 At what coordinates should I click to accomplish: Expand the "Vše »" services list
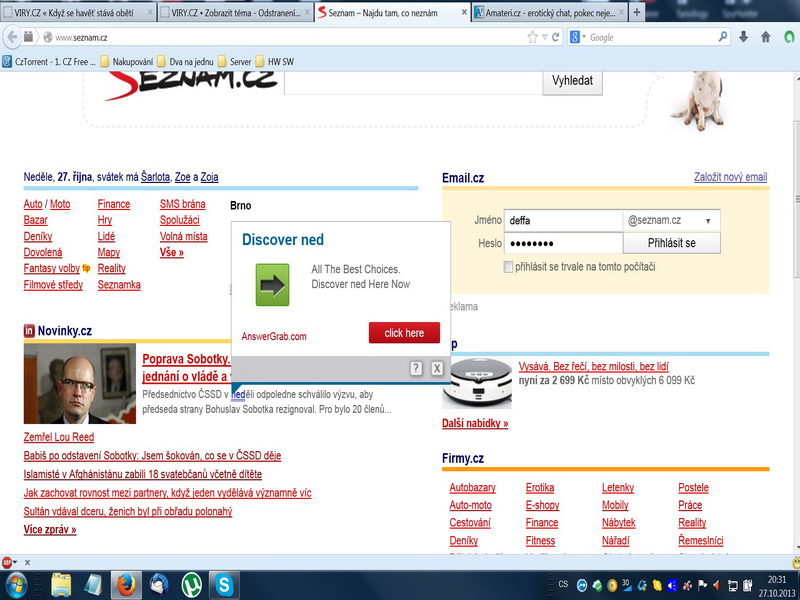pyautogui.click(x=171, y=253)
